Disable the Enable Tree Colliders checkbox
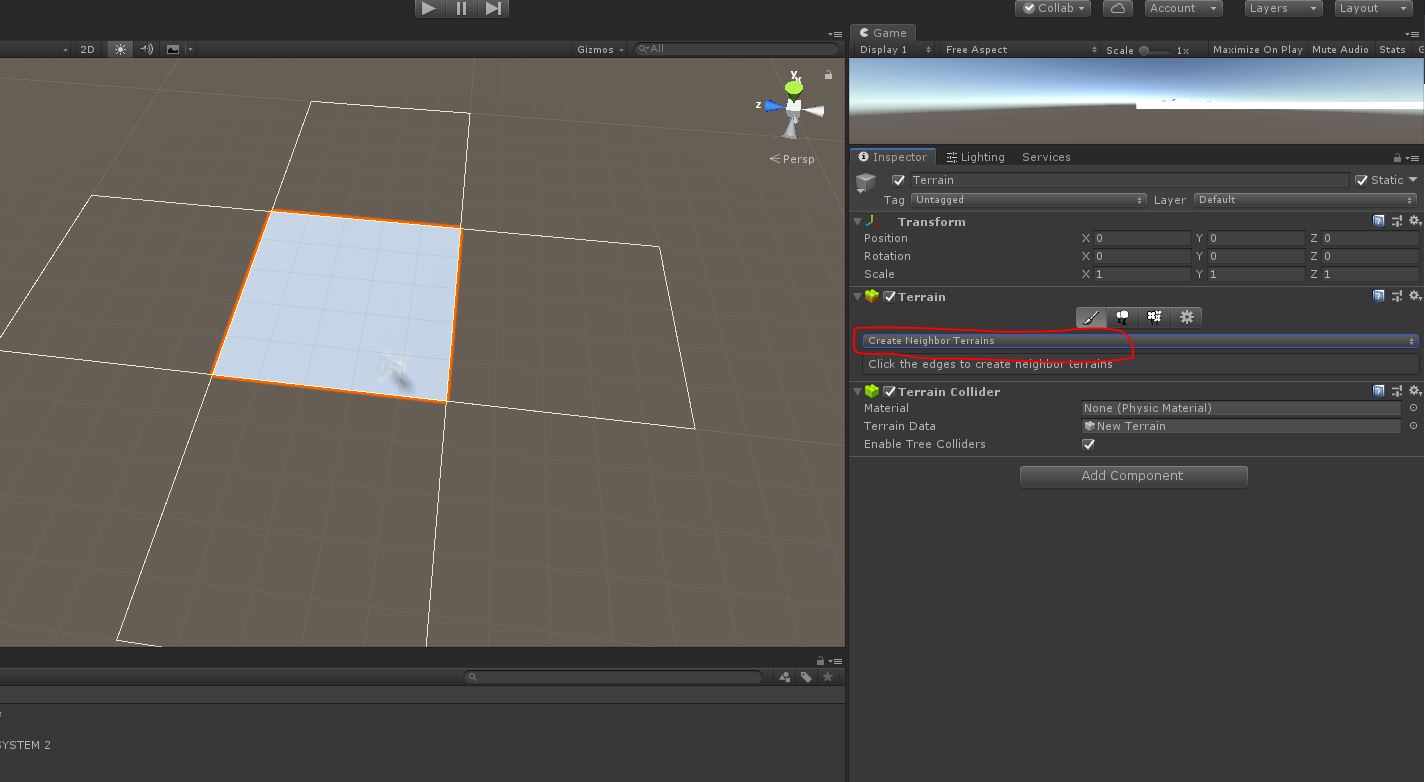 [x=1089, y=444]
